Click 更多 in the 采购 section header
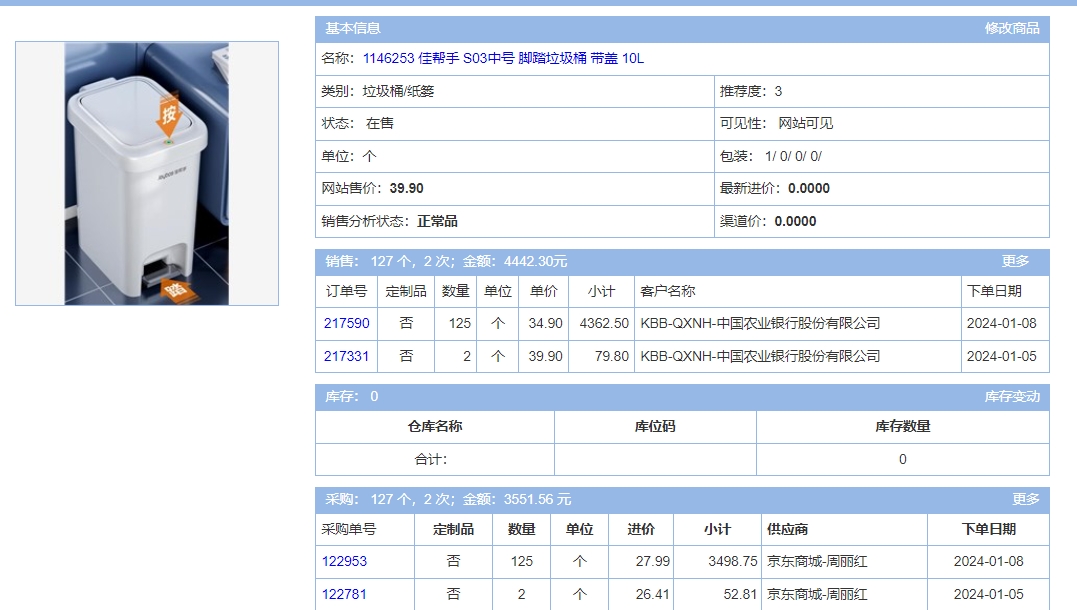The height and width of the screenshot is (610, 1077). point(1025,499)
